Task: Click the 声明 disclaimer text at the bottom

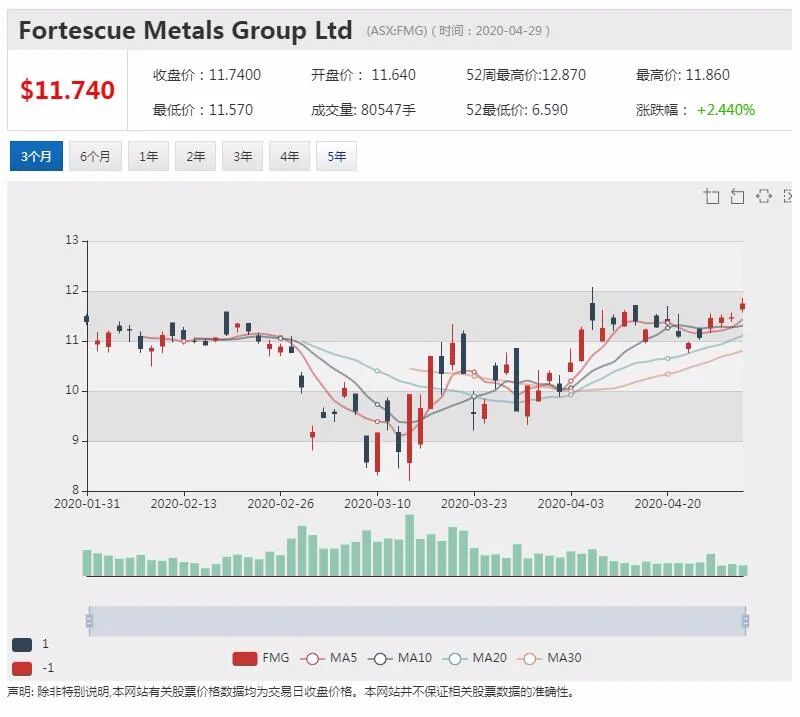Action: 291,693
